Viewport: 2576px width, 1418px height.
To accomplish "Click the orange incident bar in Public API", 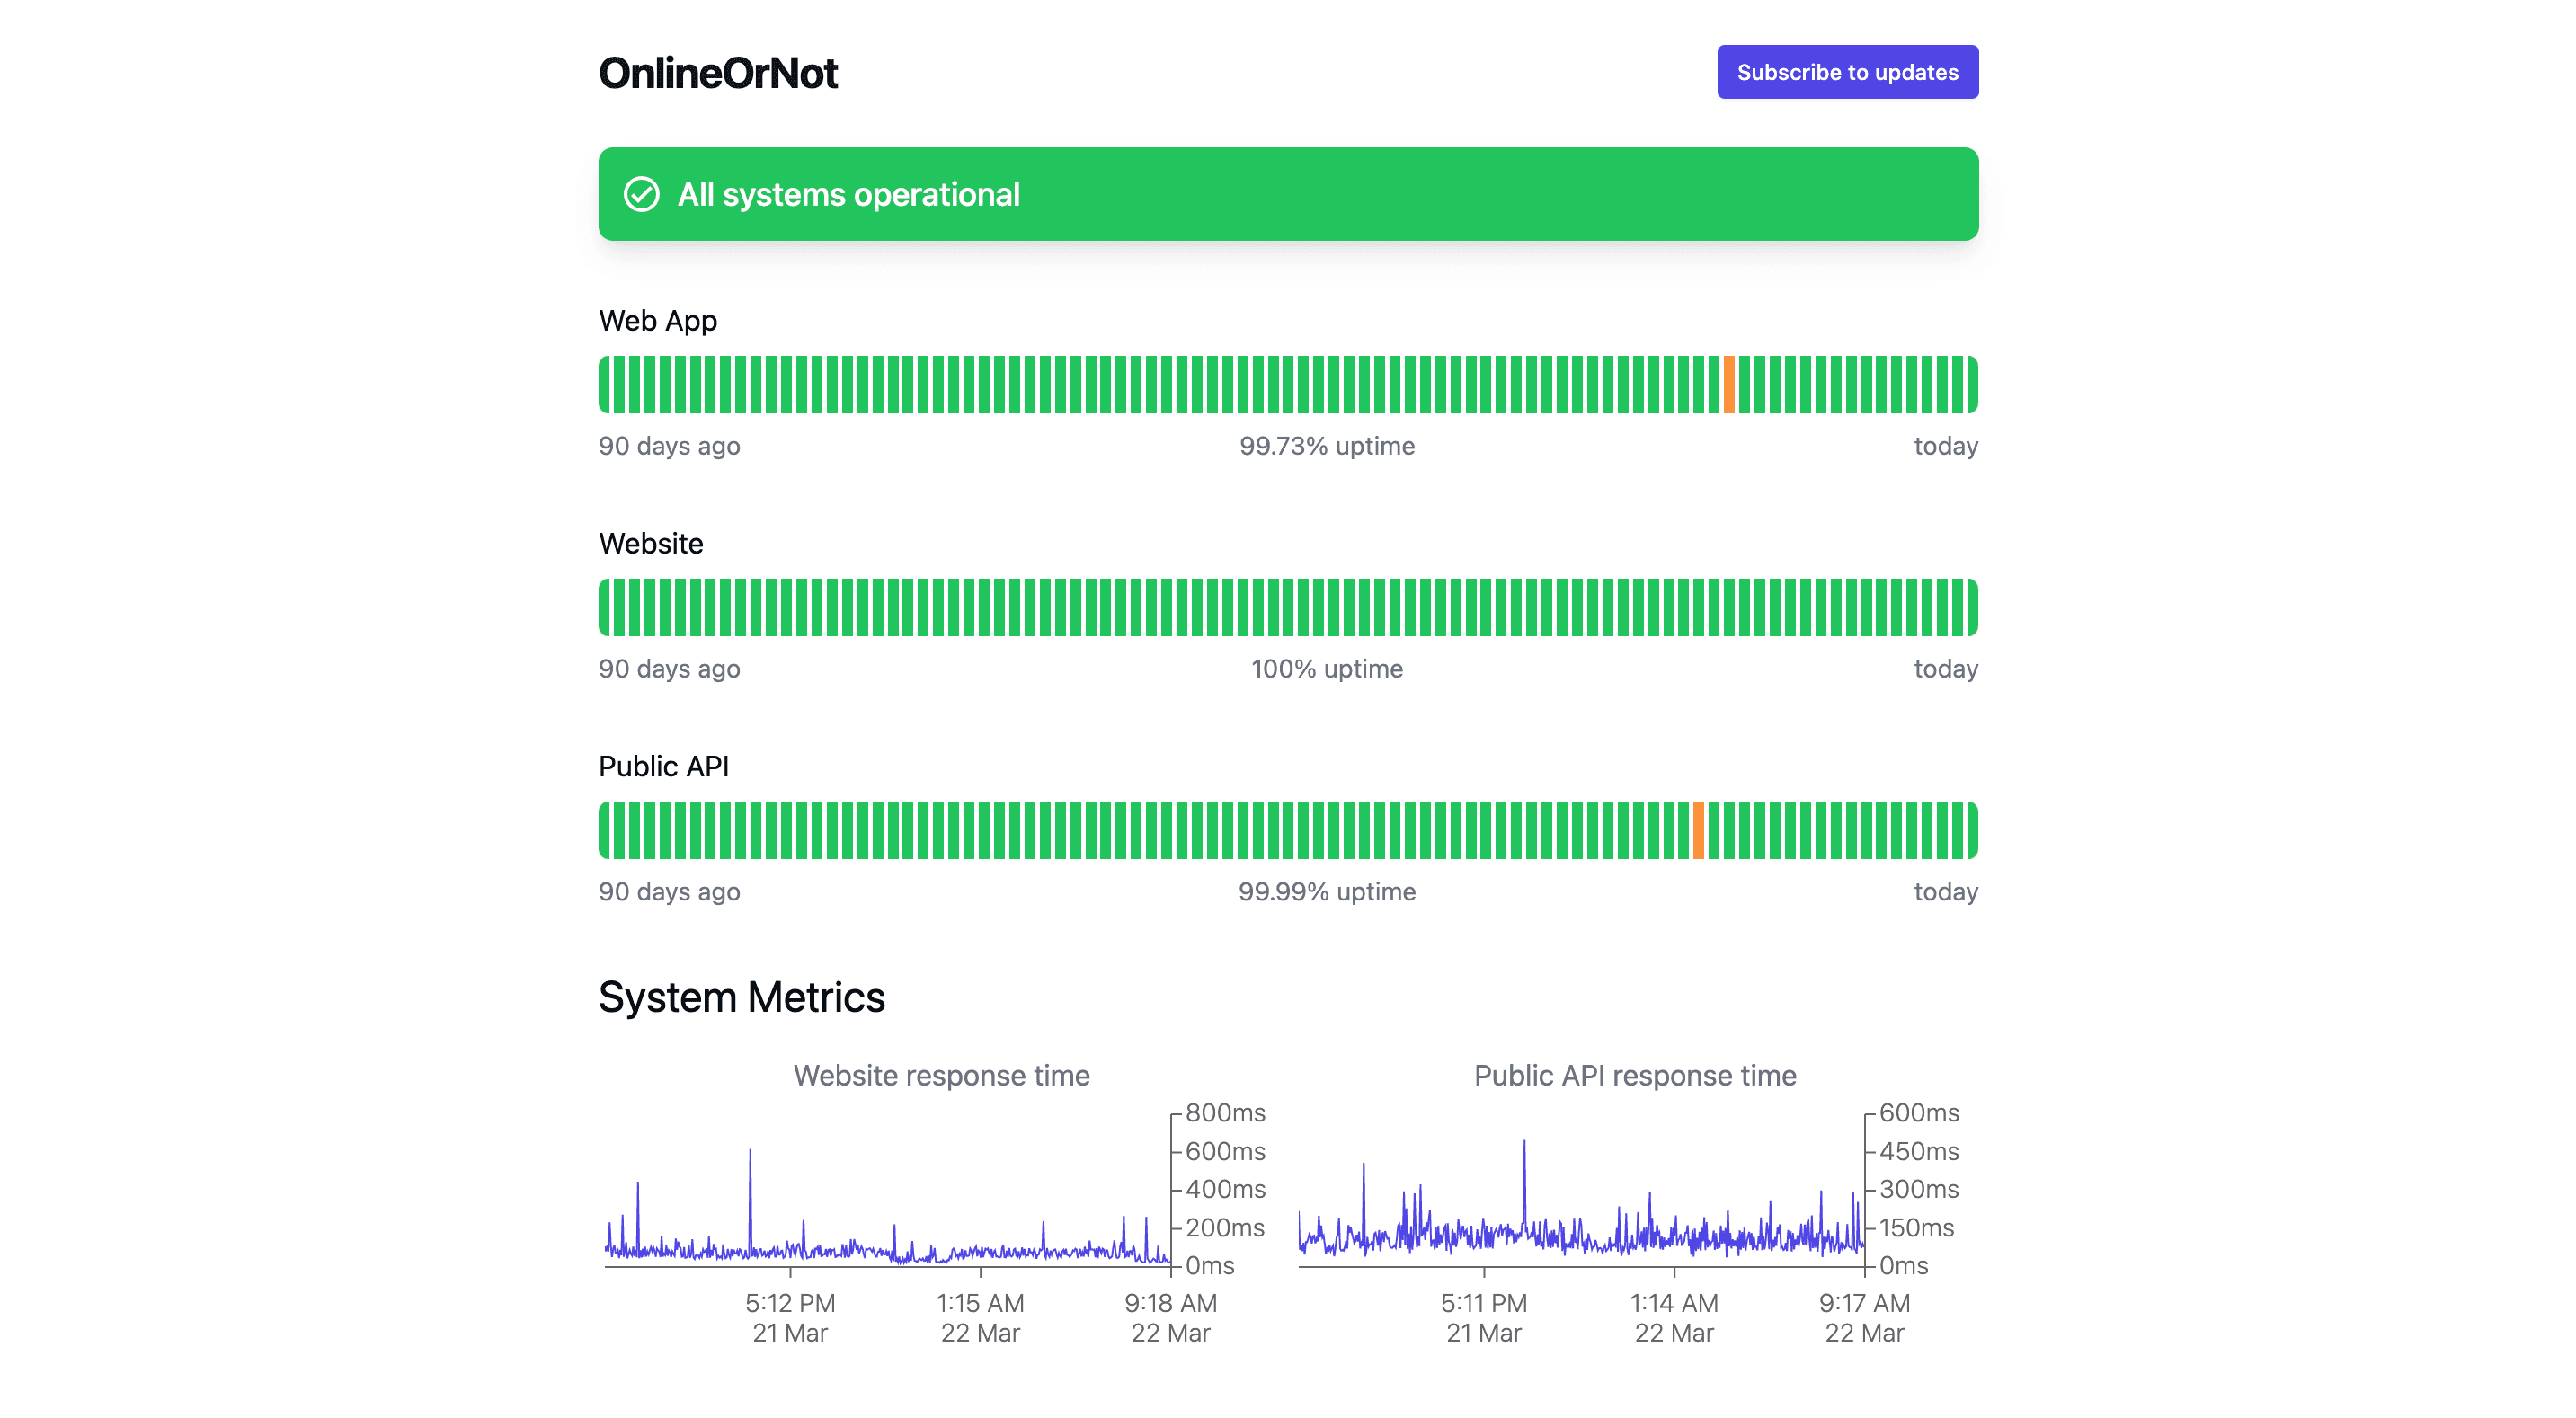I will 1698,830.
